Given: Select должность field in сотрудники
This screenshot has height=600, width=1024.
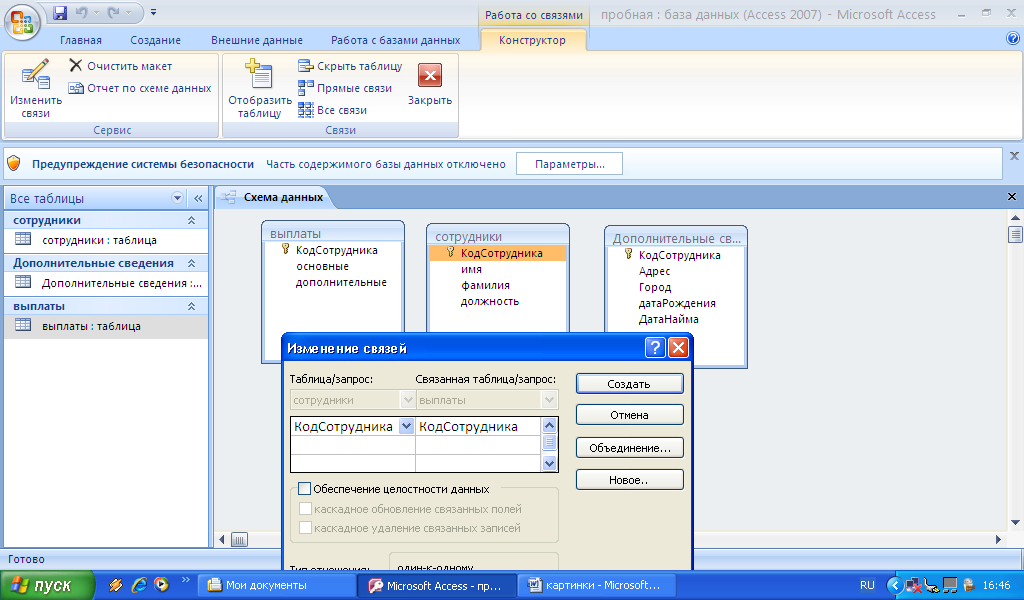Looking at the screenshot, I should pyautogui.click(x=490, y=301).
